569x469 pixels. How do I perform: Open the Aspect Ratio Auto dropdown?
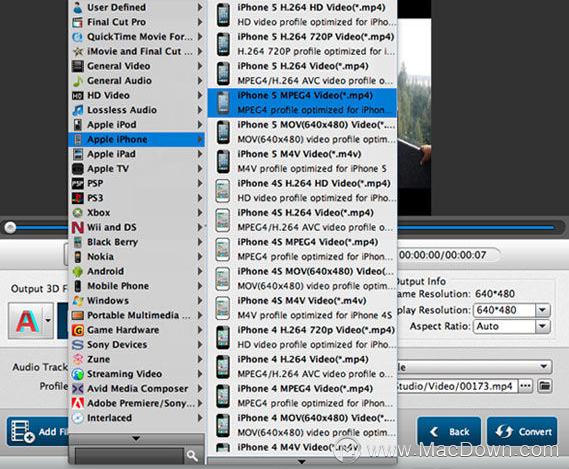543,326
